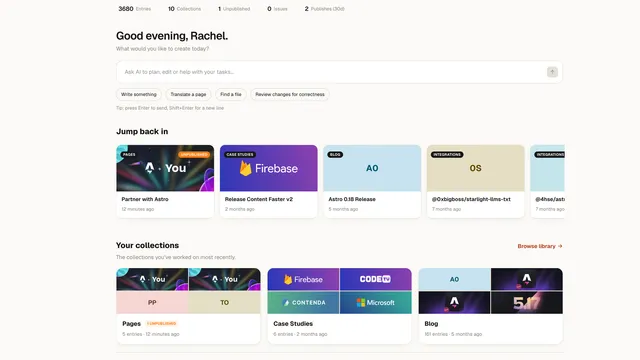Open the Blog collection card
Viewport: 640px width, 360px height.
[491, 306]
